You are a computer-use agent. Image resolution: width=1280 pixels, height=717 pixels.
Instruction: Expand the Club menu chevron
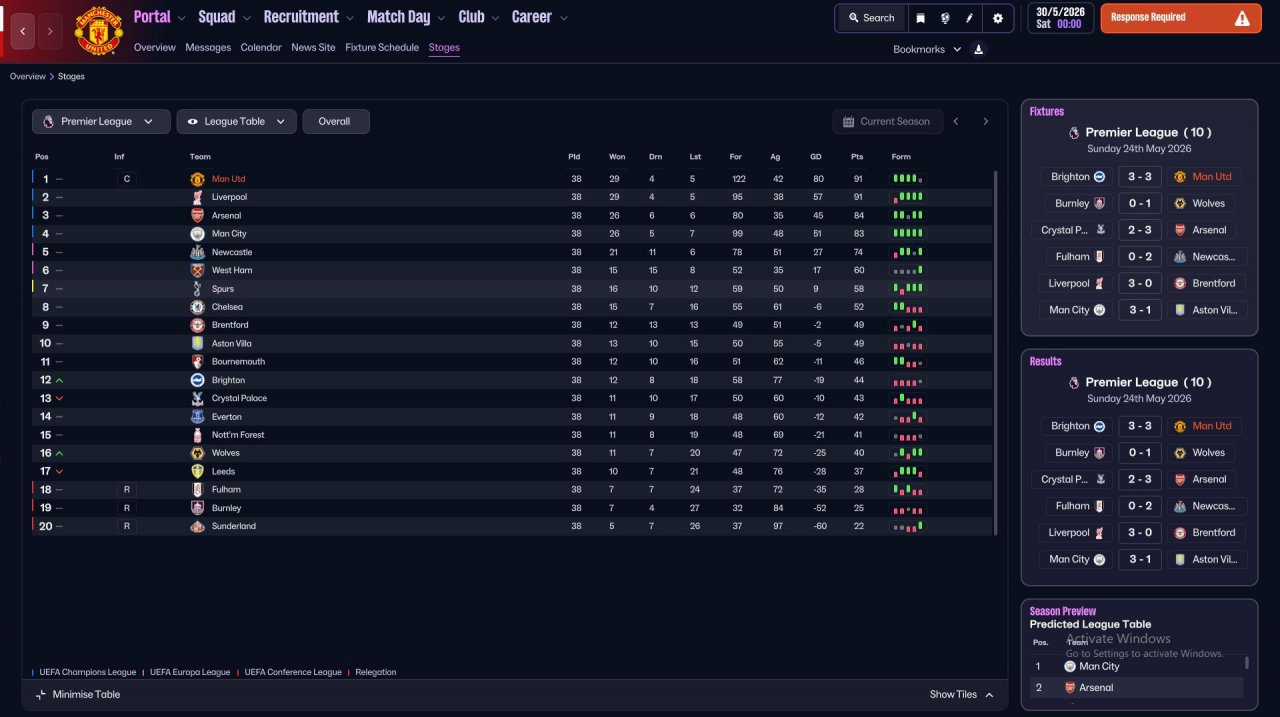494,18
